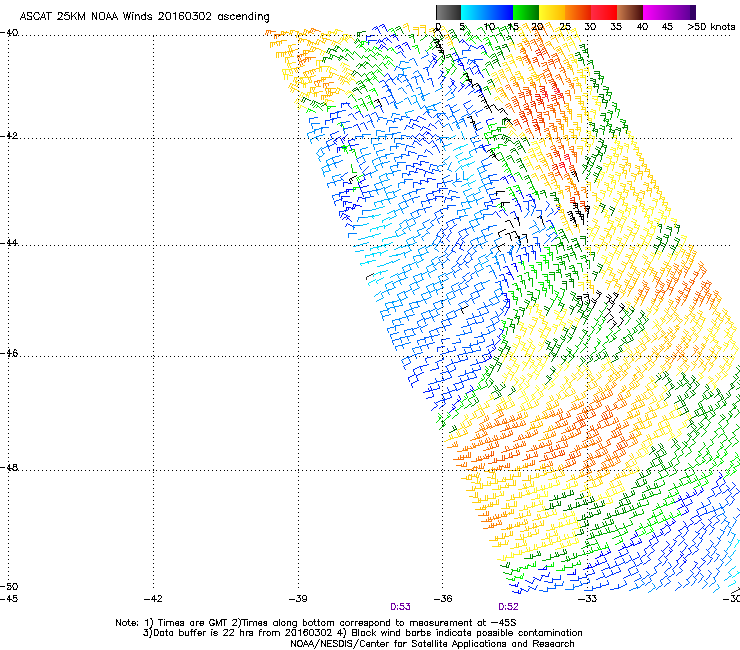The height and width of the screenshot is (650, 740).
Task: Pick the magenta 40-45 knots legend segment
Action: 656,12
